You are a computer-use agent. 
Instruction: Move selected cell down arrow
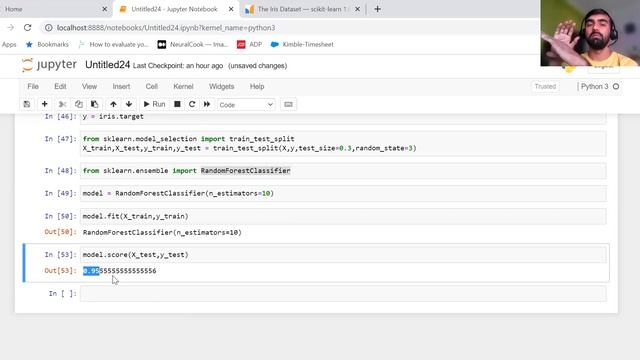point(129,104)
